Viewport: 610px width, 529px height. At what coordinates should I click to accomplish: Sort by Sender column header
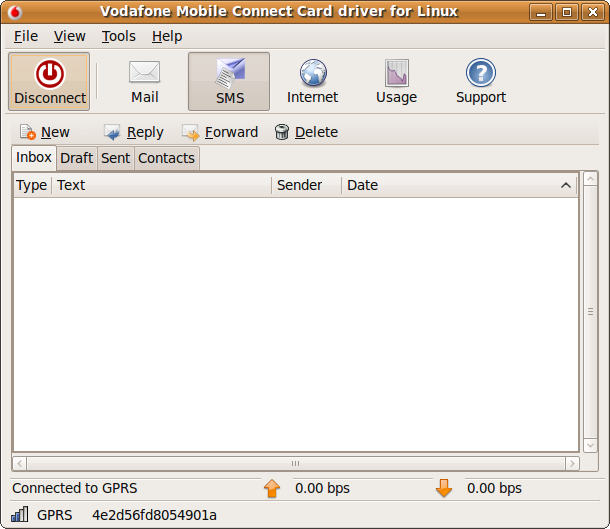[x=307, y=185]
